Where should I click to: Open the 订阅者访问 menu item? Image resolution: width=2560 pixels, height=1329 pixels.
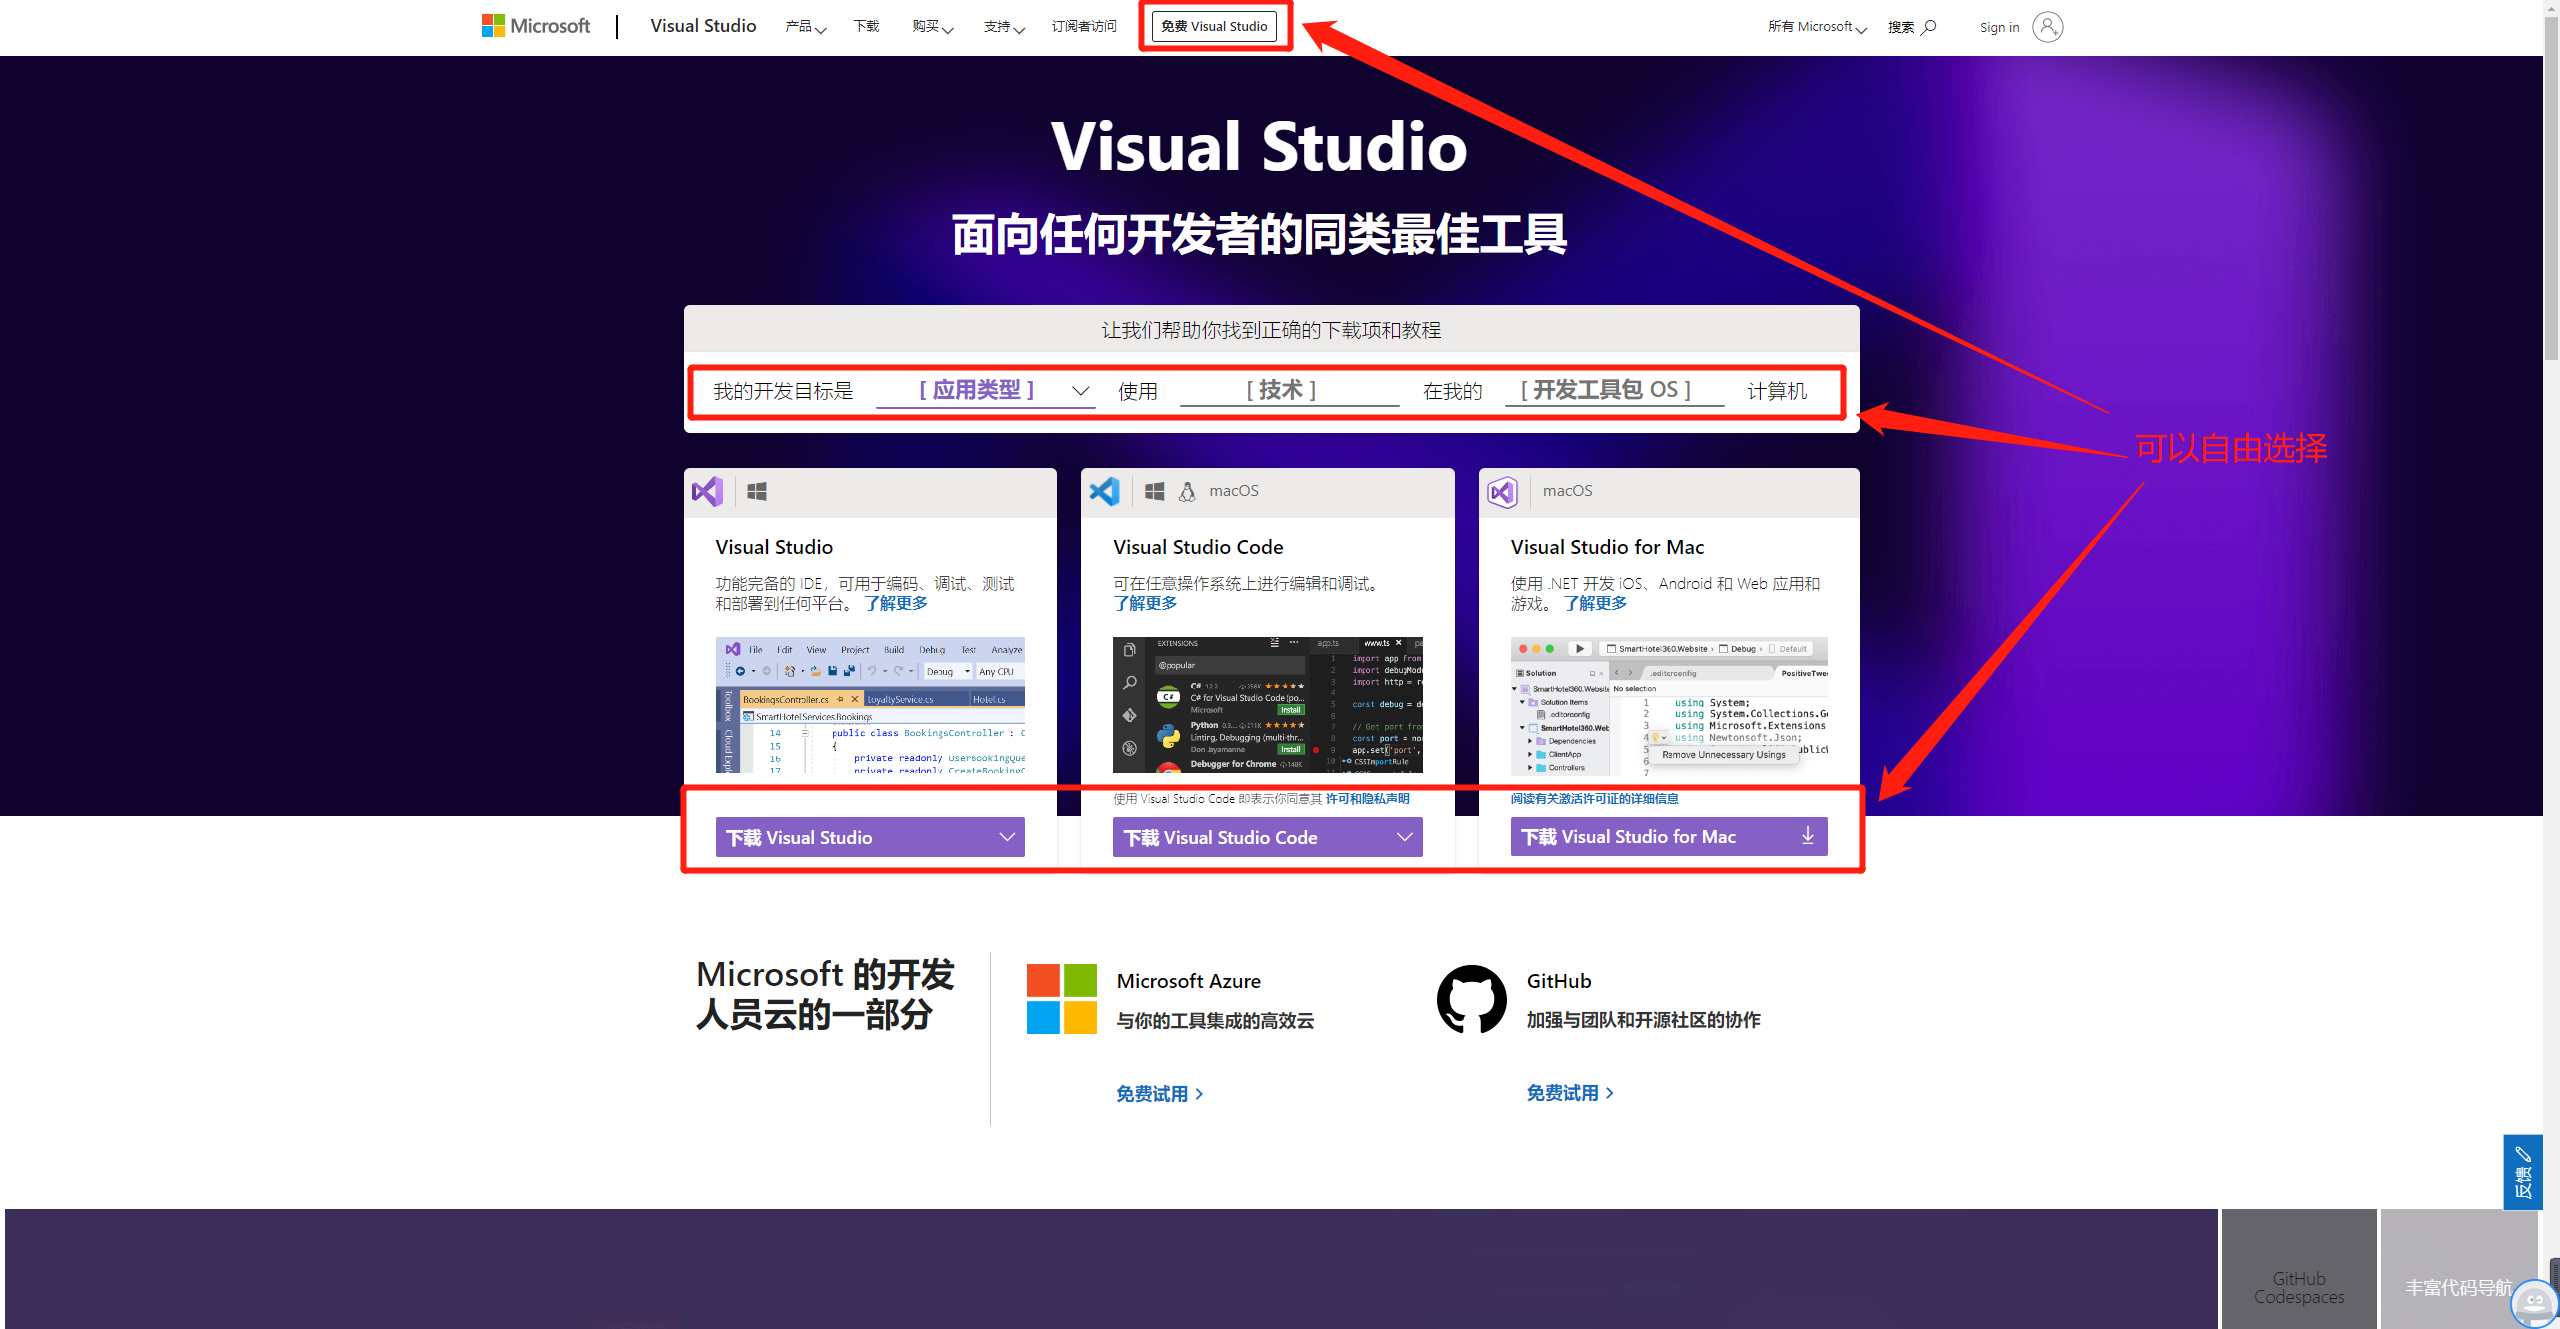1084,27
